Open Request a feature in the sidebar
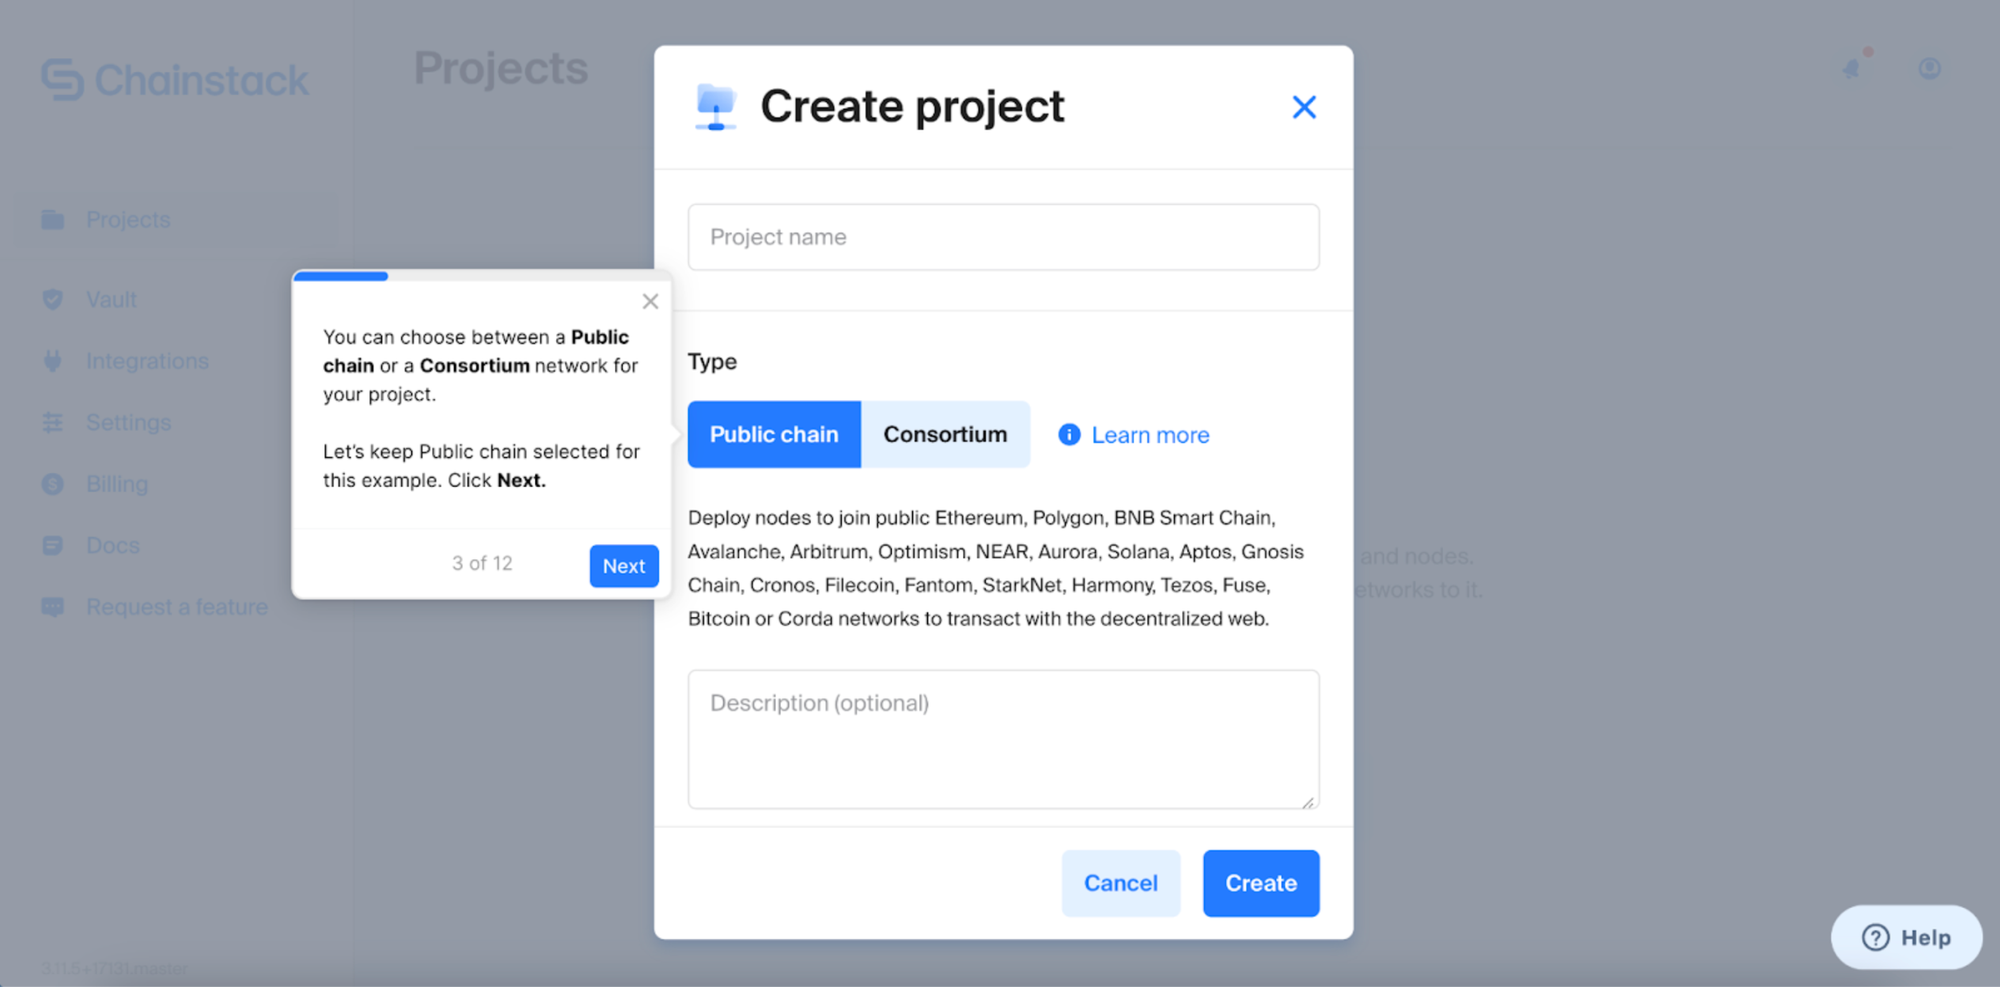2000x987 pixels. (177, 607)
